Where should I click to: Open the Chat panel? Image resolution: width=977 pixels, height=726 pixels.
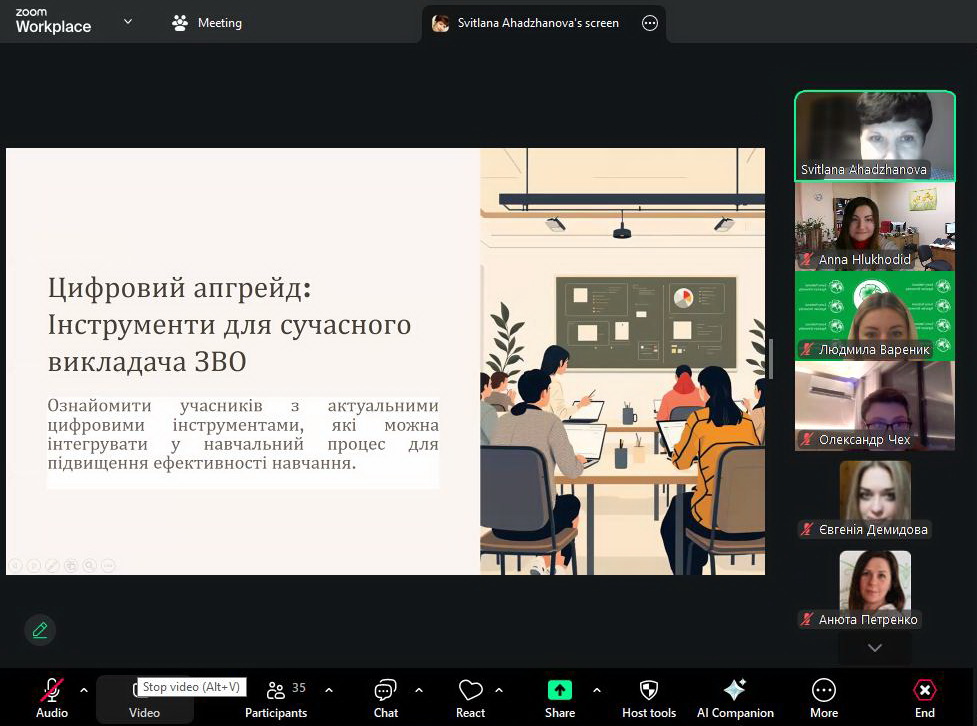pyautogui.click(x=385, y=697)
